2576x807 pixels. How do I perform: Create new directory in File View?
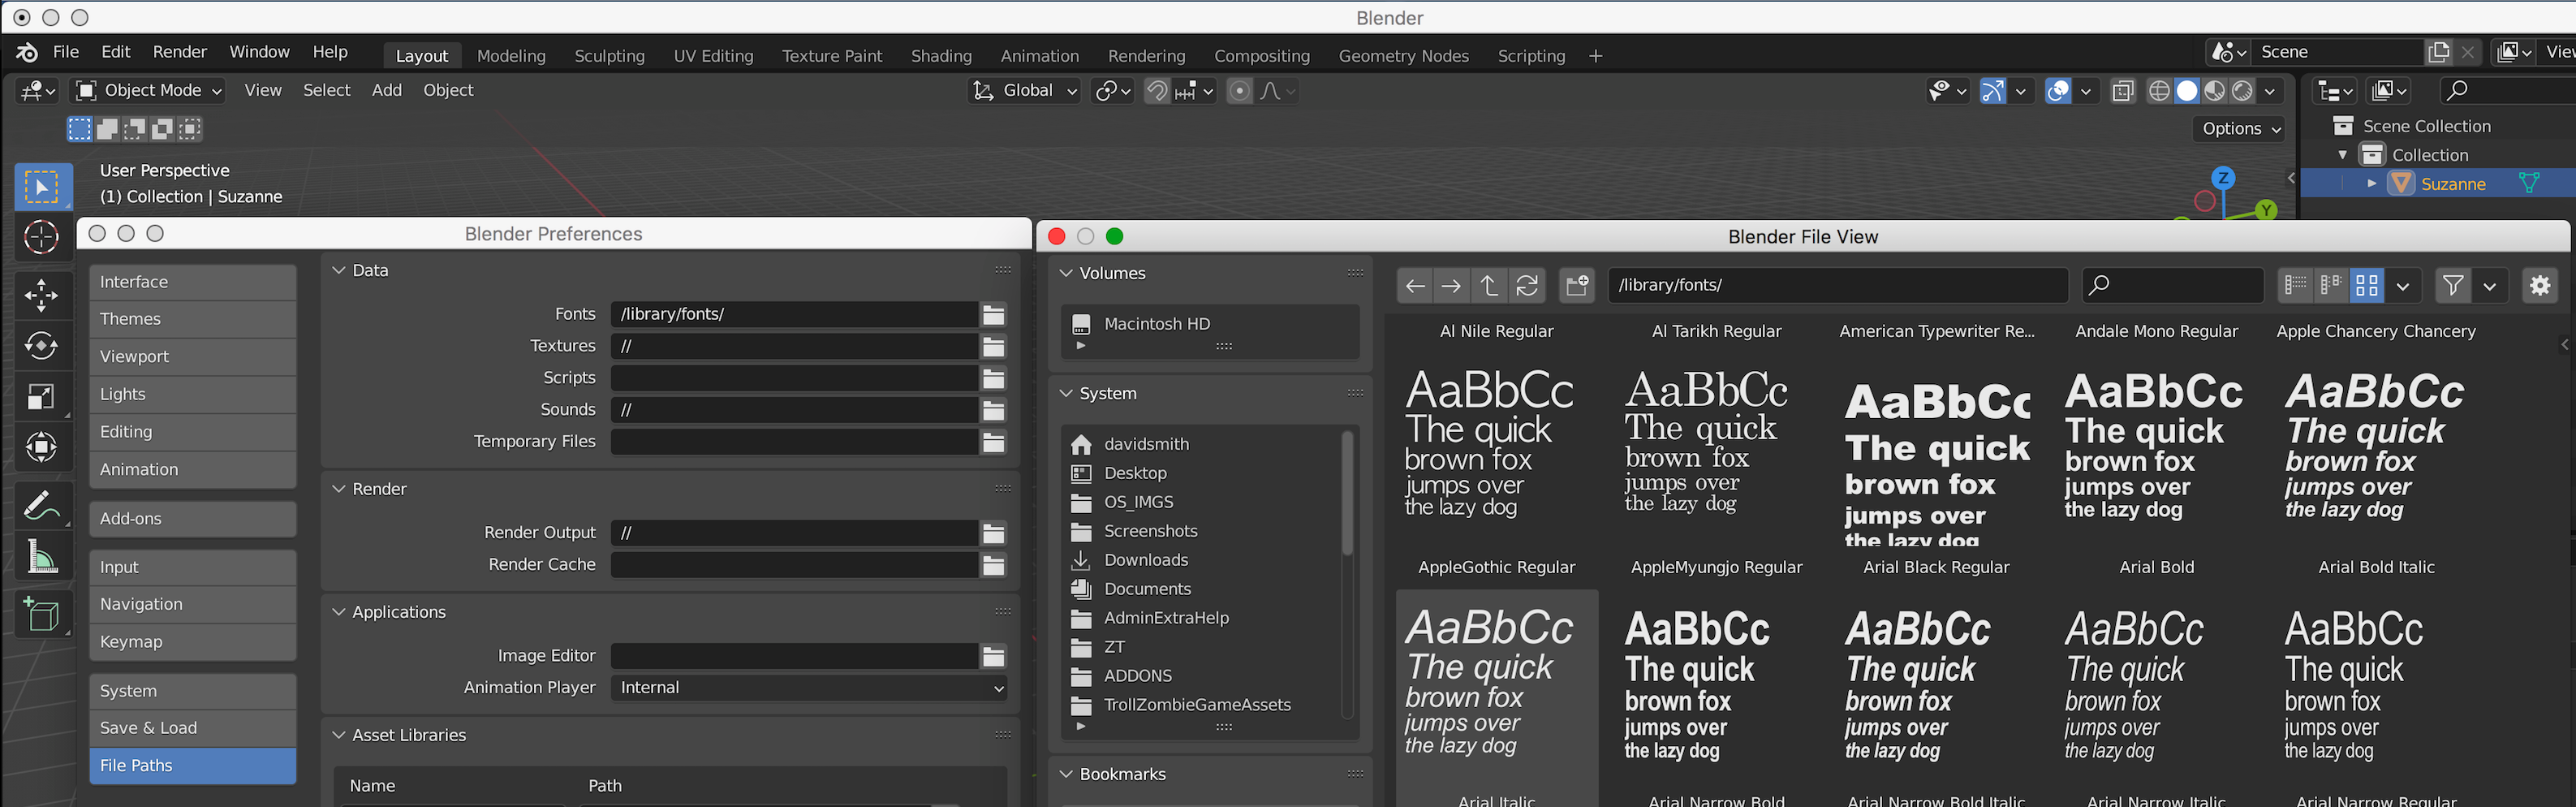click(1577, 286)
